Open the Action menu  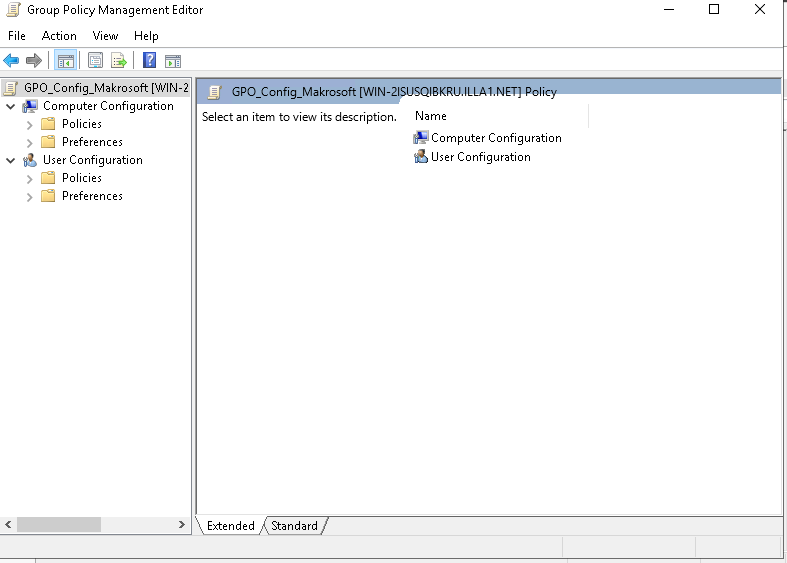click(x=59, y=36)
